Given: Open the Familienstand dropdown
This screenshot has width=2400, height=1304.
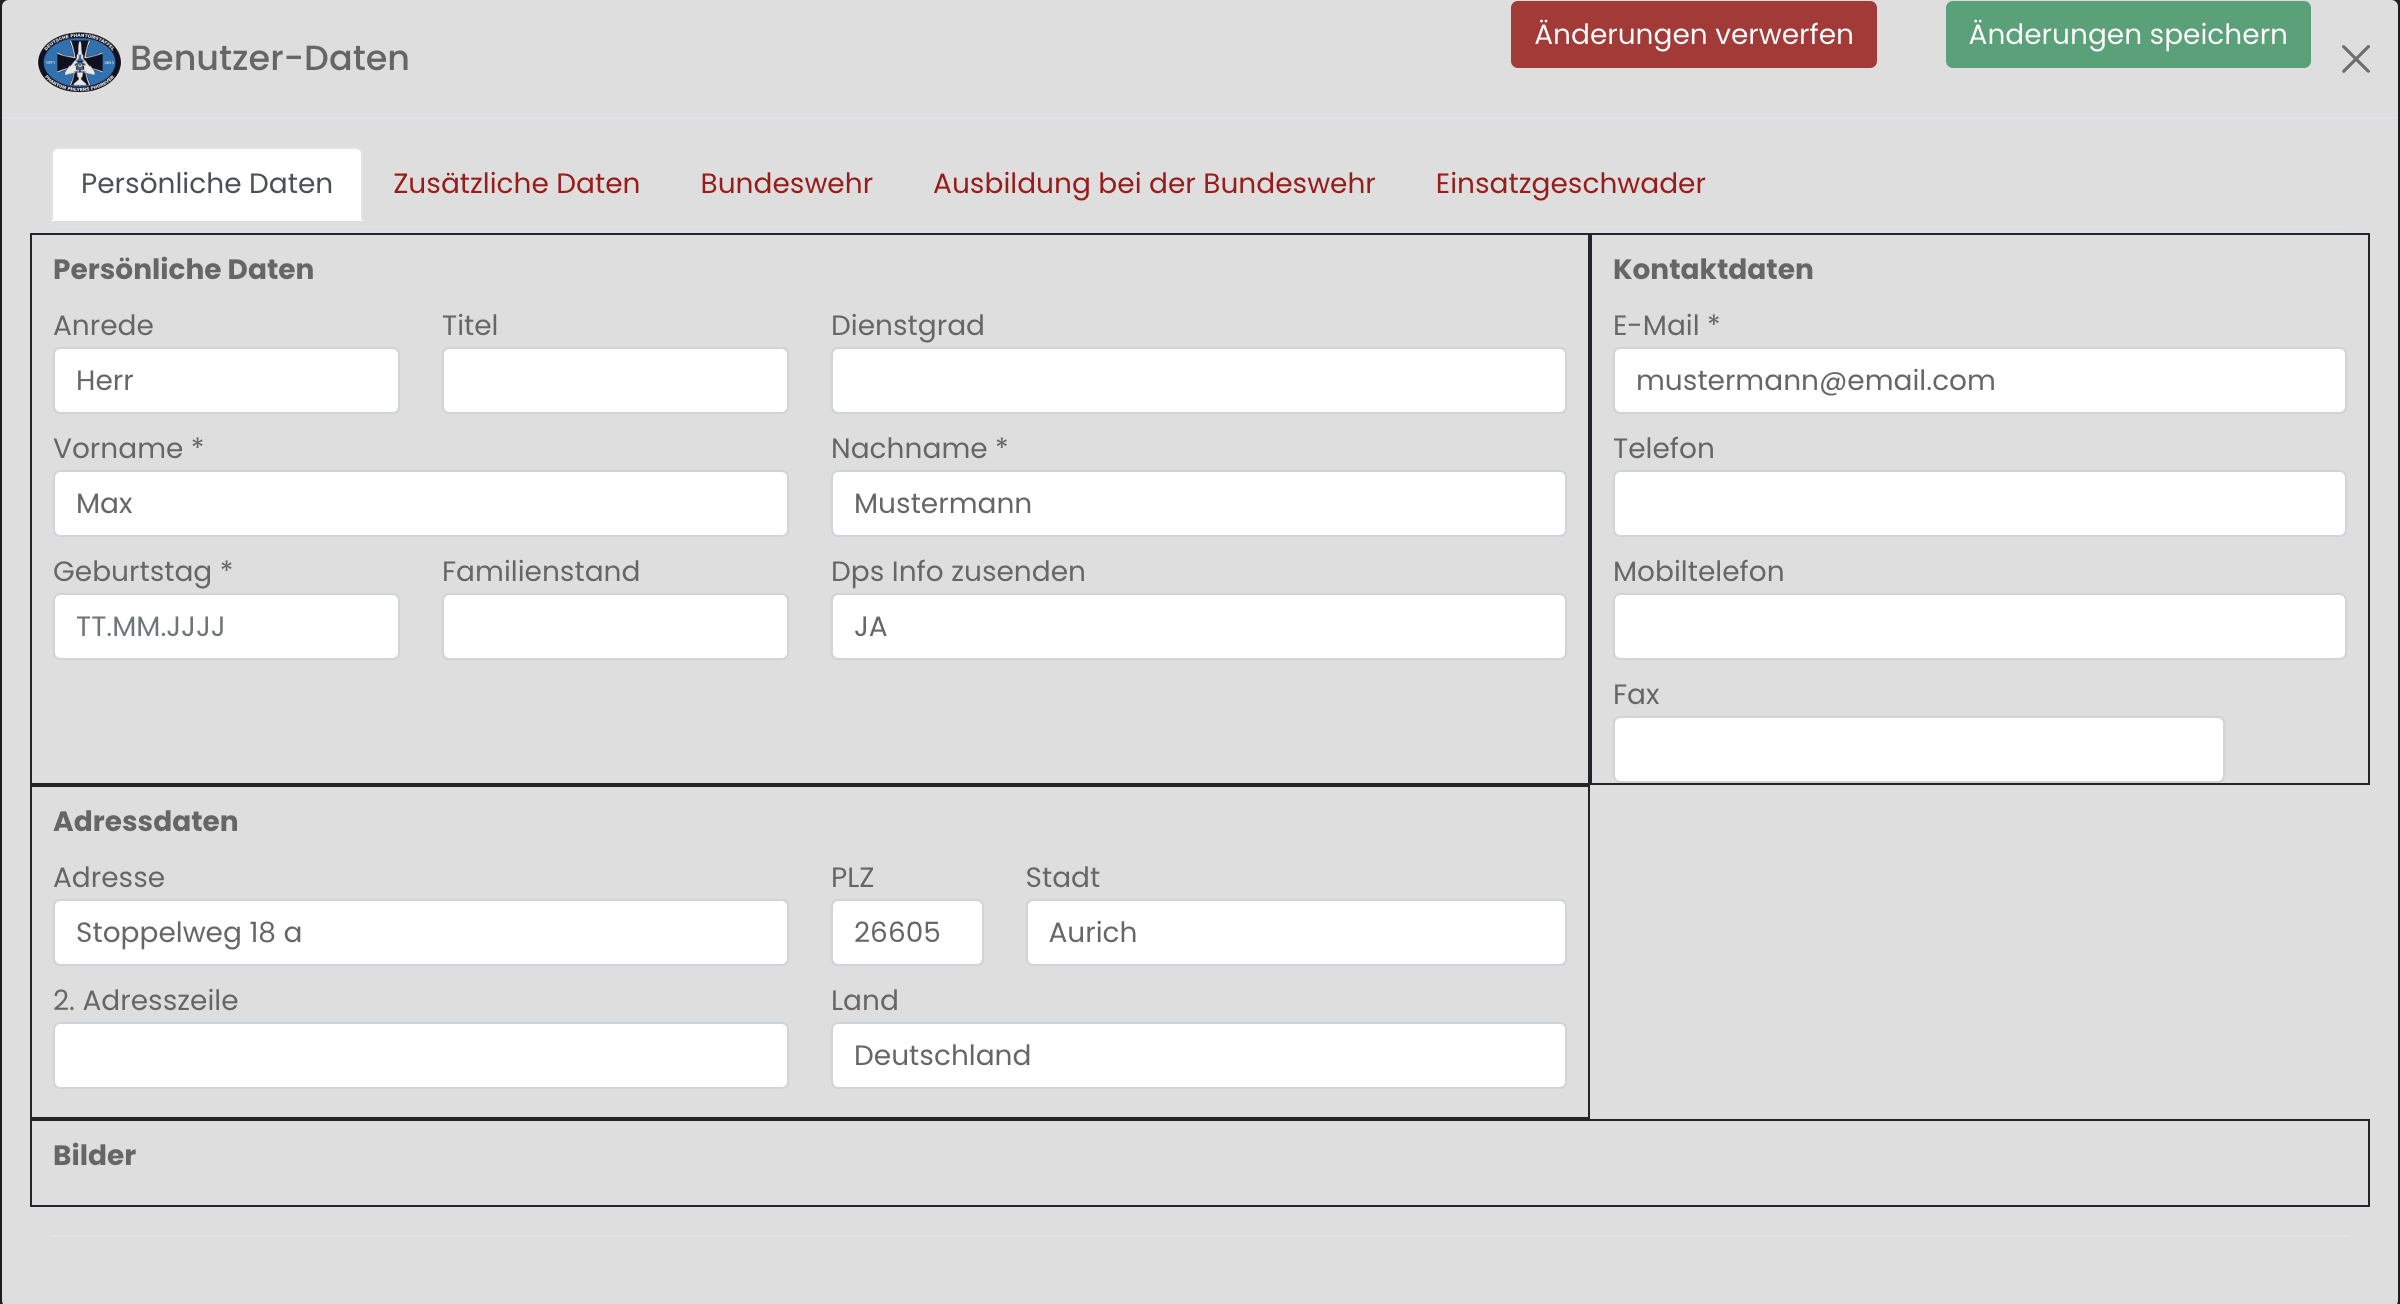Looking at the screenshot, I should 615,627.
